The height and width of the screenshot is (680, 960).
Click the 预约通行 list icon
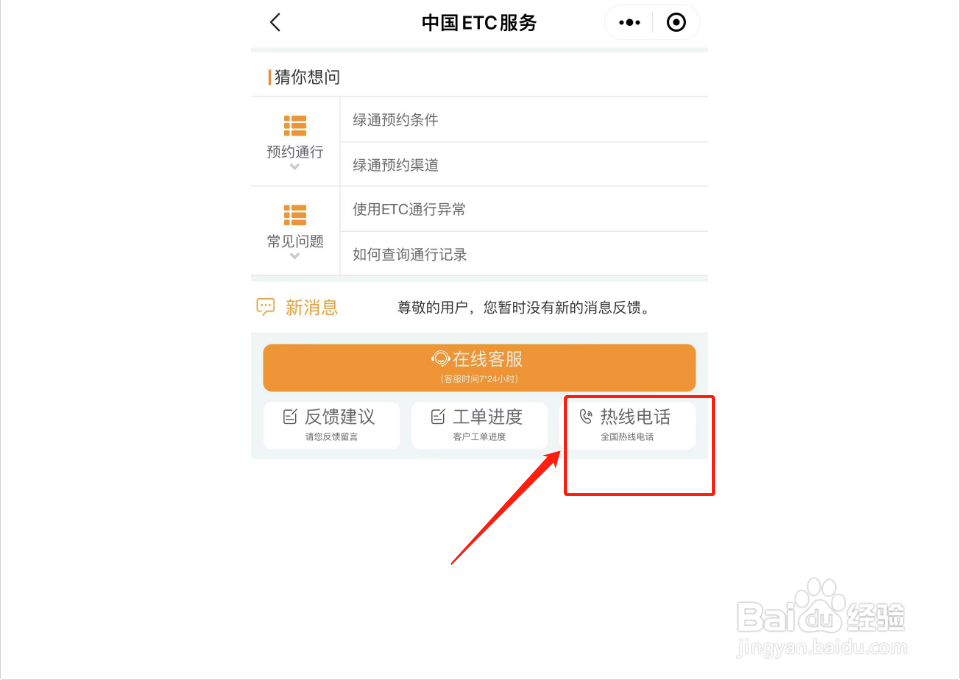point(295,125)
